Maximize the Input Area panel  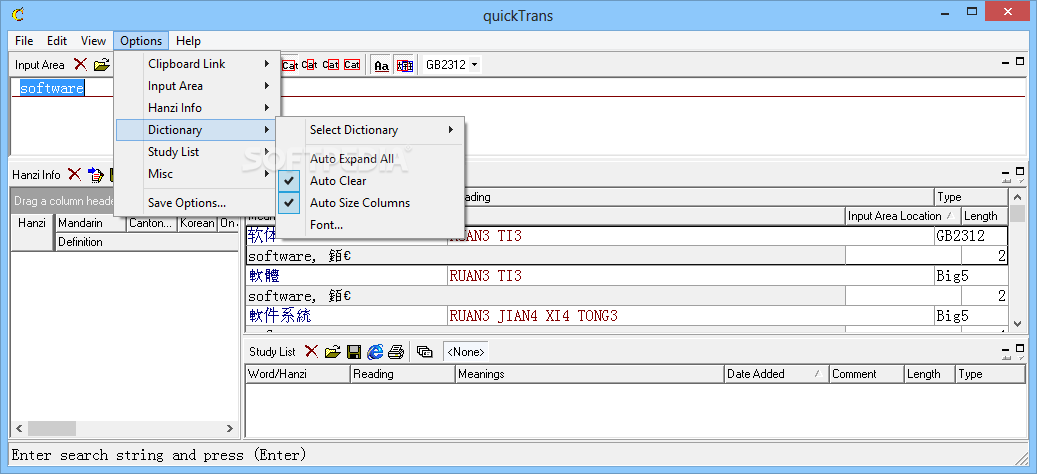(x=1020, y=61)
